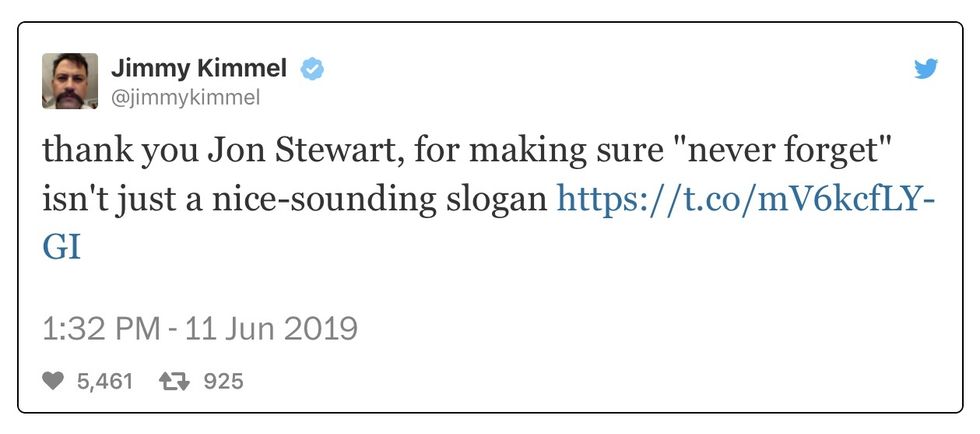The width and height of the screenshot is (980, 434).
Task: Click the blue verified badge
Action: (x=312, y=69)
